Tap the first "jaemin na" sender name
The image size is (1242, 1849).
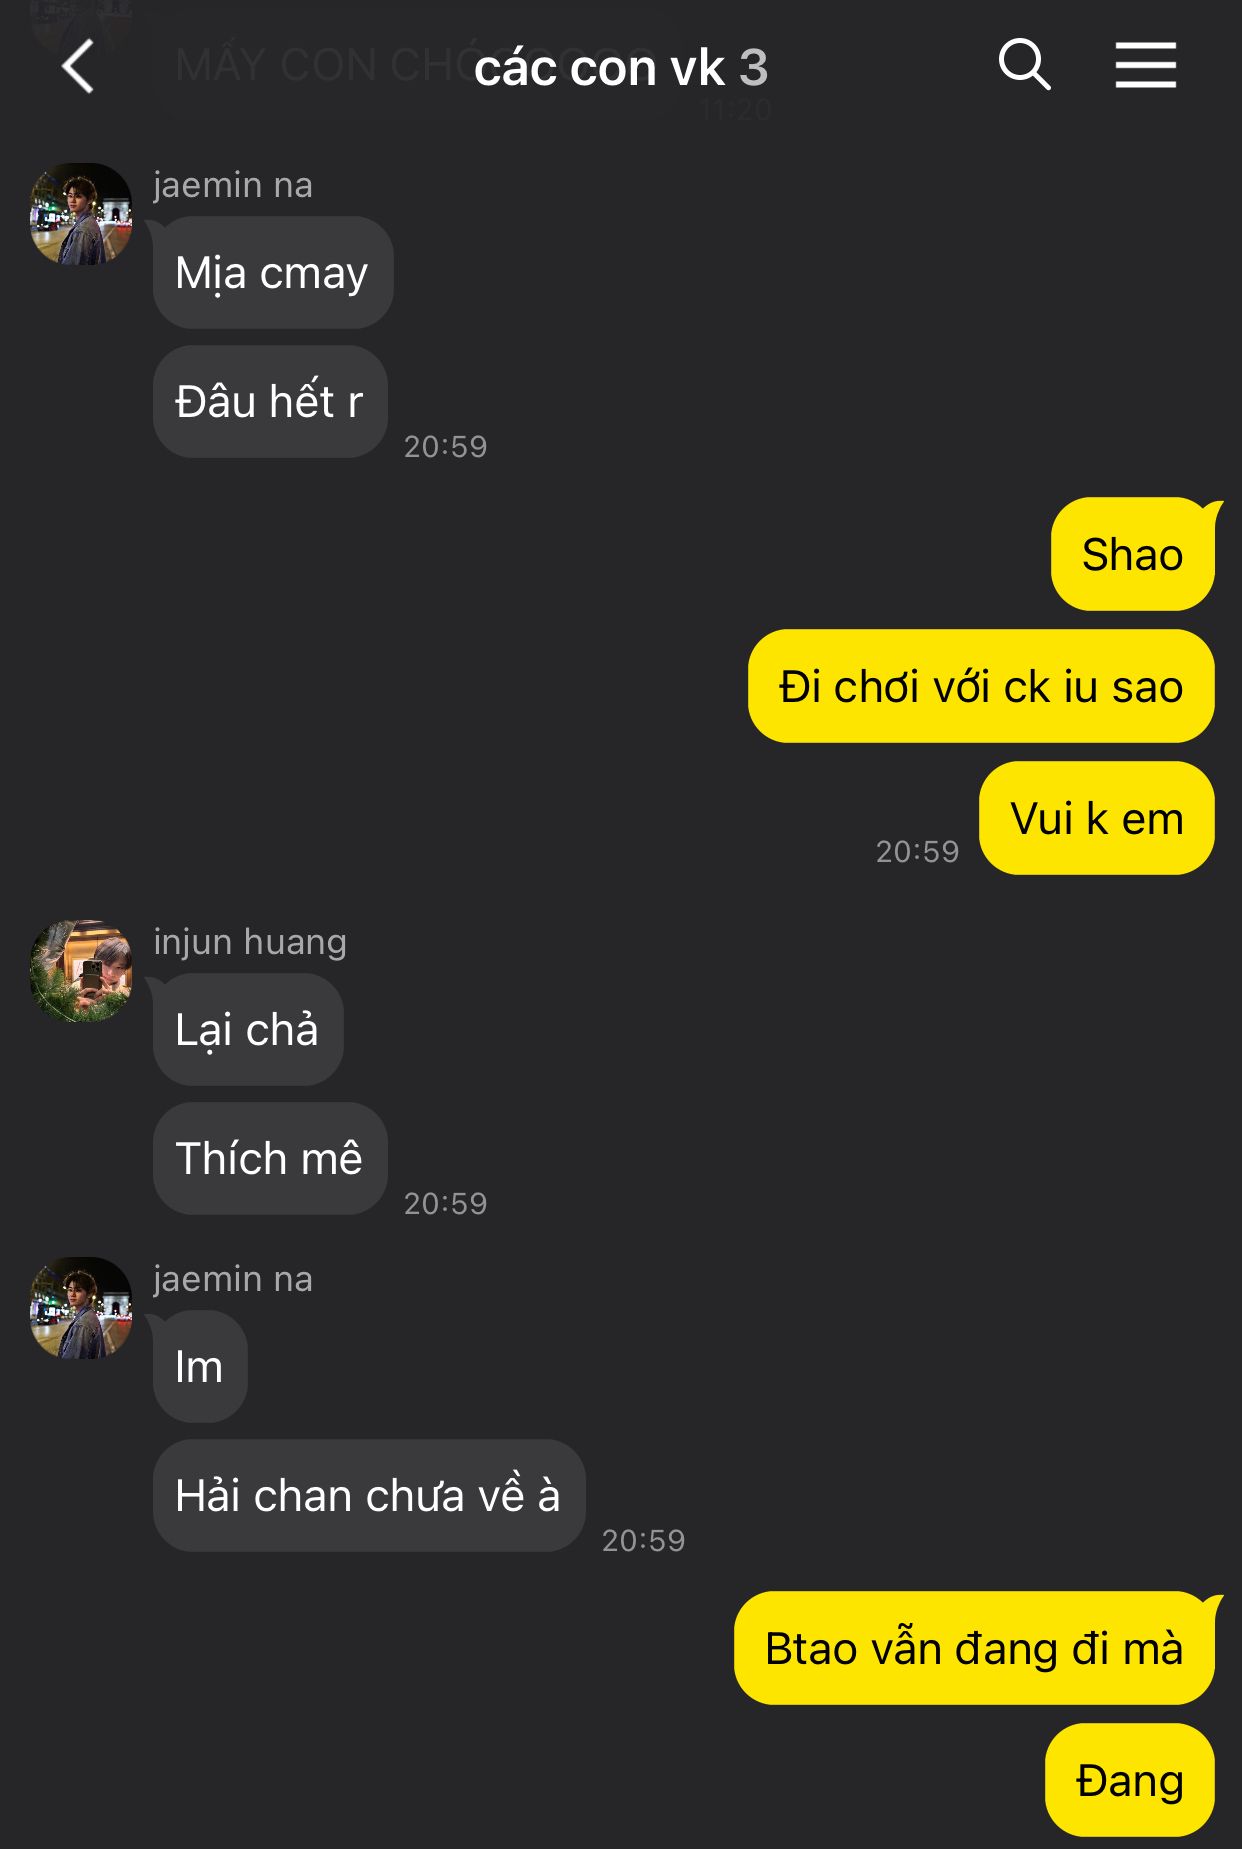click(x=233, y=185)
